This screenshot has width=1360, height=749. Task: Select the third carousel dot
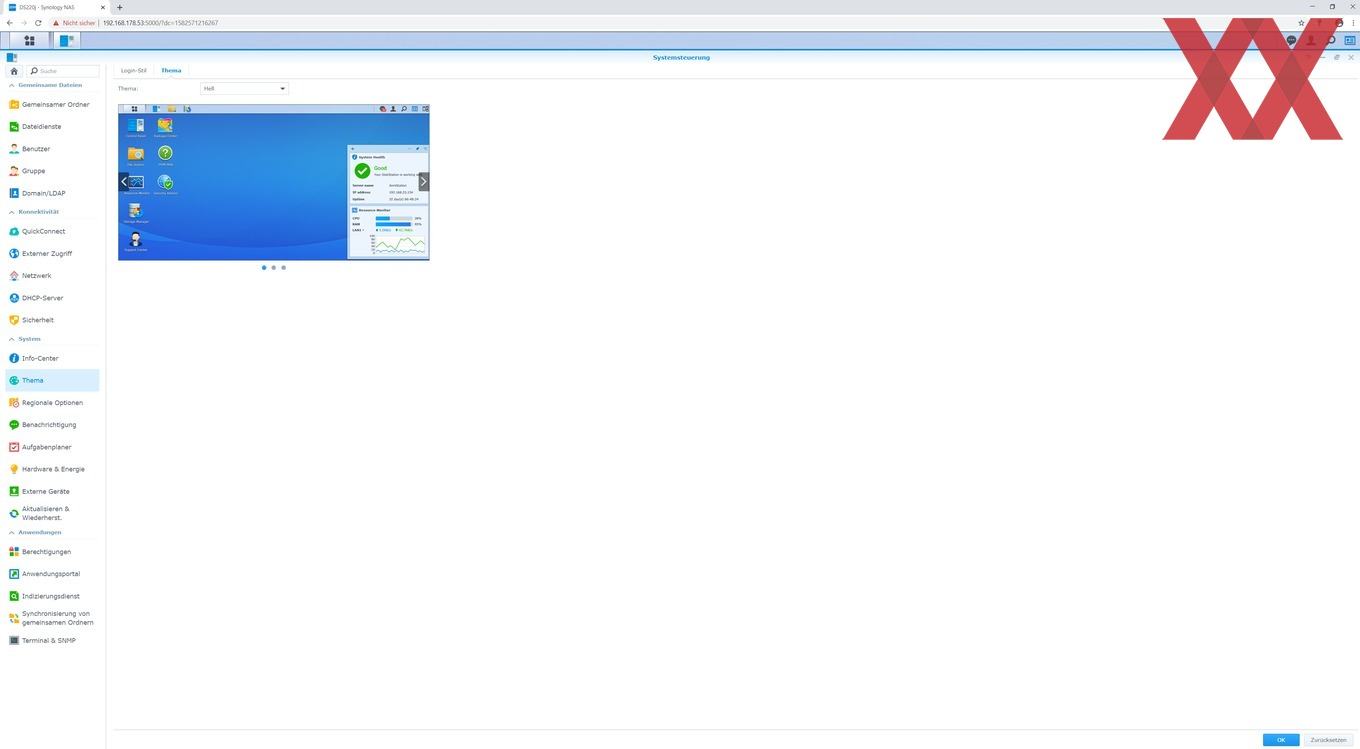(x=283, y=267)
